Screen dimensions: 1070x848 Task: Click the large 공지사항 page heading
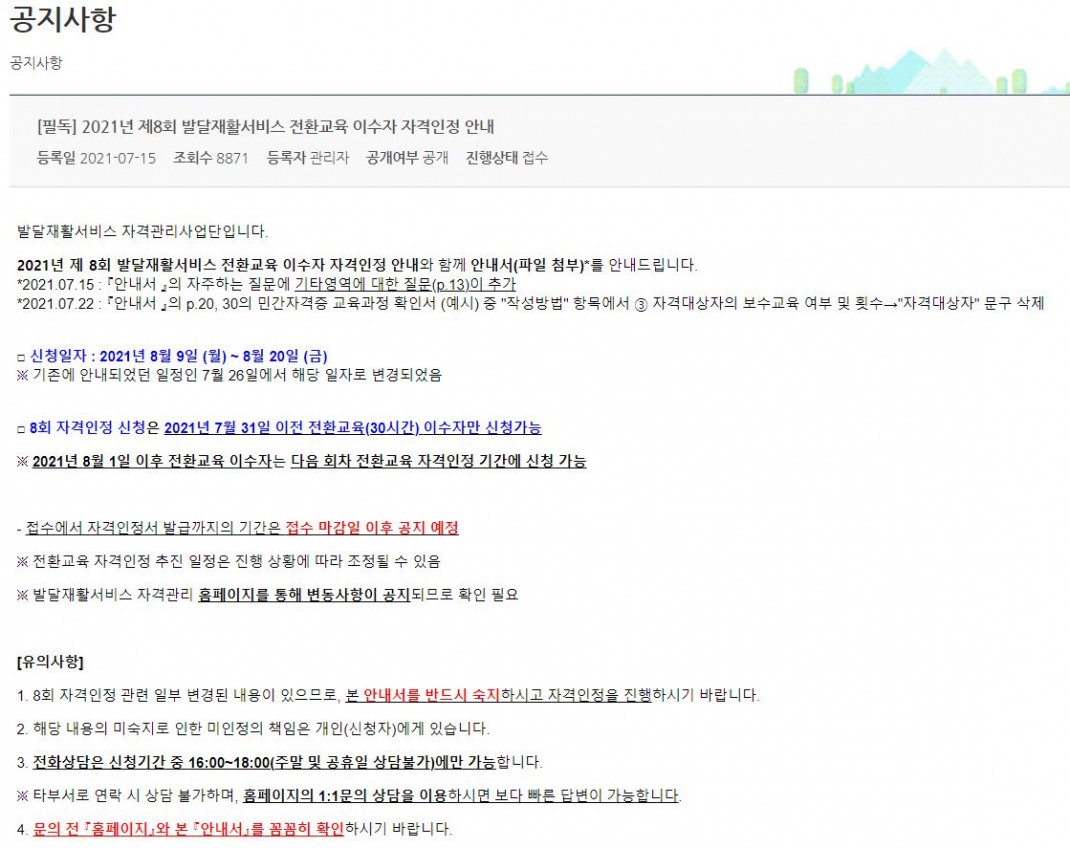point(62,21)
